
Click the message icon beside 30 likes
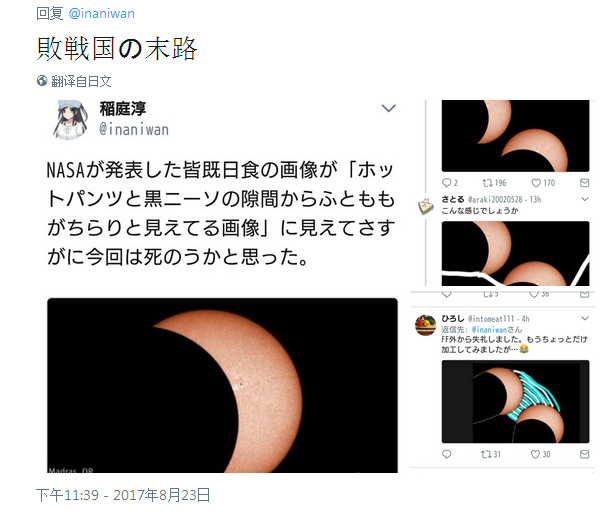(584, 454)
